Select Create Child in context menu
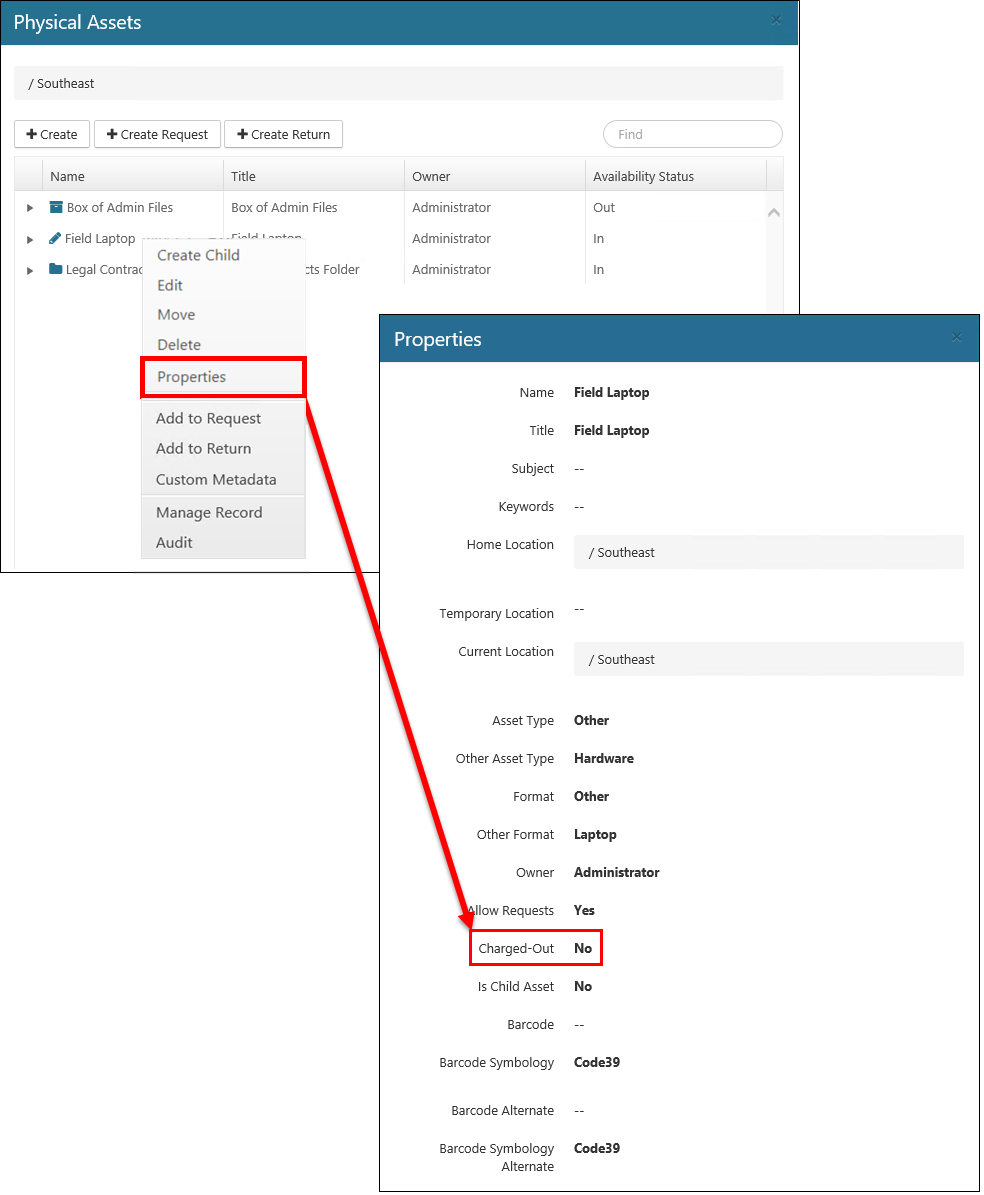 tap(198, 255)
